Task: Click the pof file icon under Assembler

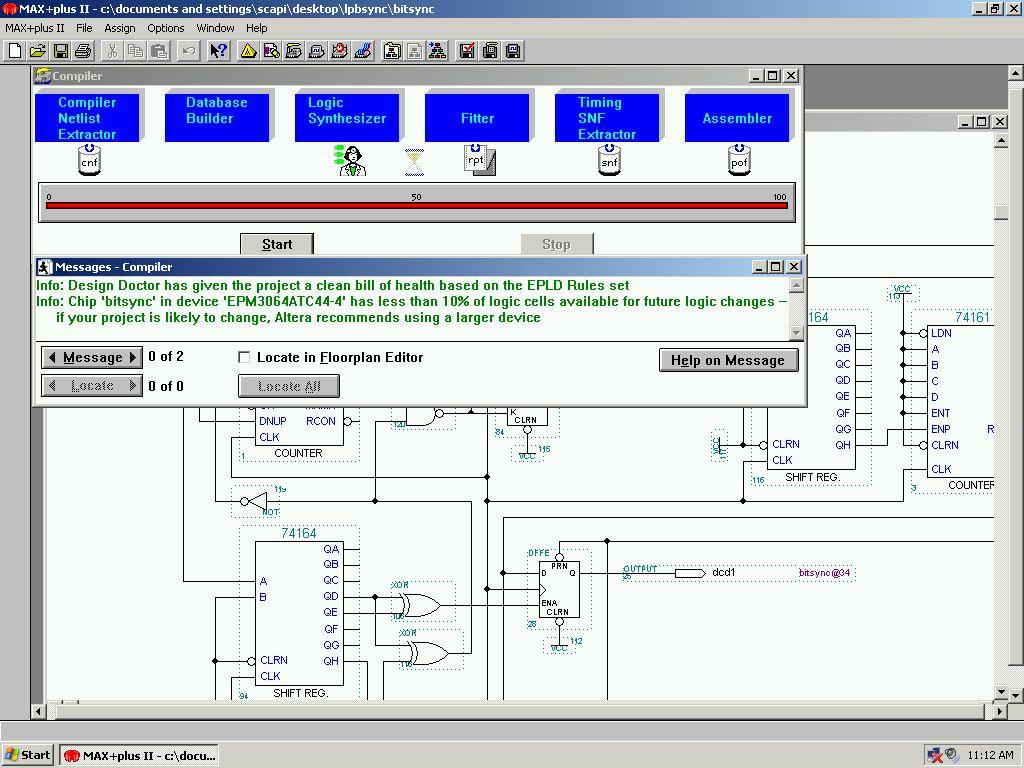Action: coord(739,161)
